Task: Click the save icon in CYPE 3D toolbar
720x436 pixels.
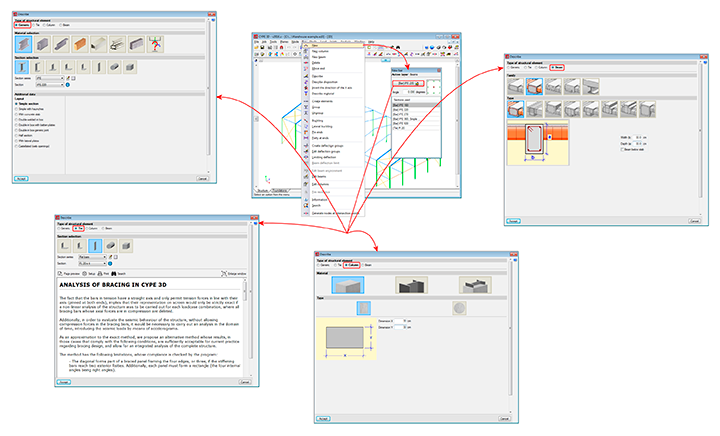Action: point(263,47)
